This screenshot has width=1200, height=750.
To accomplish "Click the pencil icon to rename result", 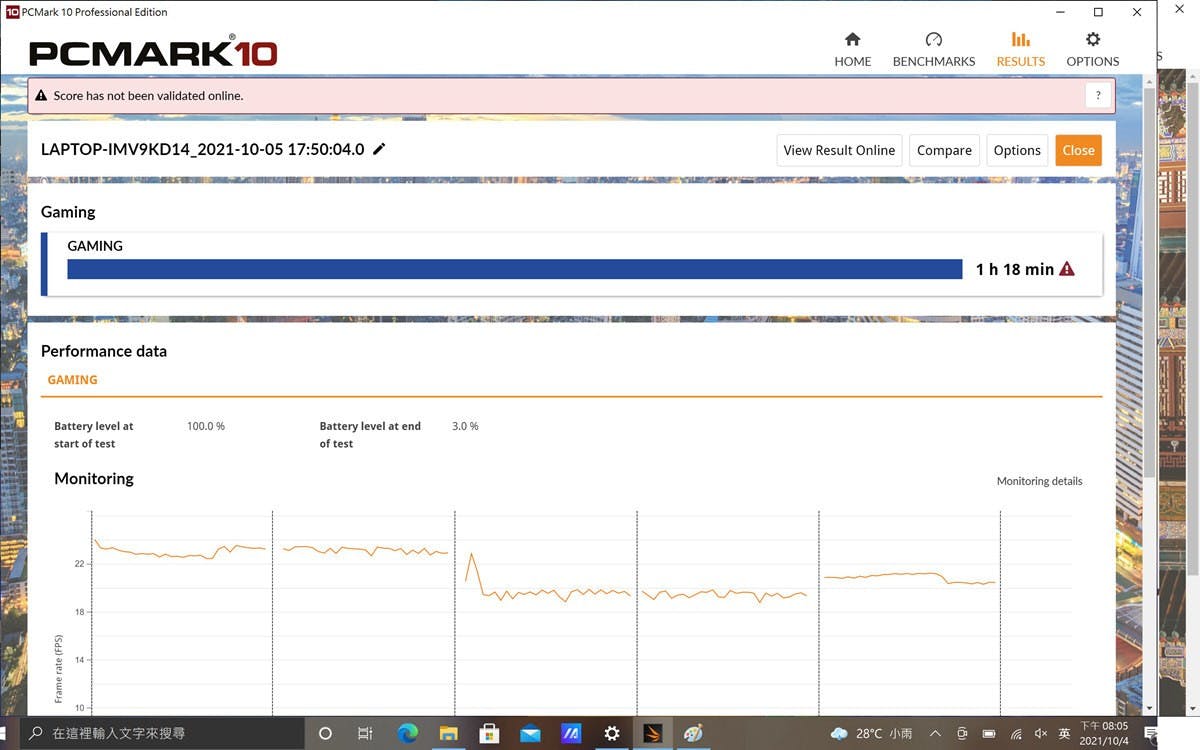I will point(379,150).
